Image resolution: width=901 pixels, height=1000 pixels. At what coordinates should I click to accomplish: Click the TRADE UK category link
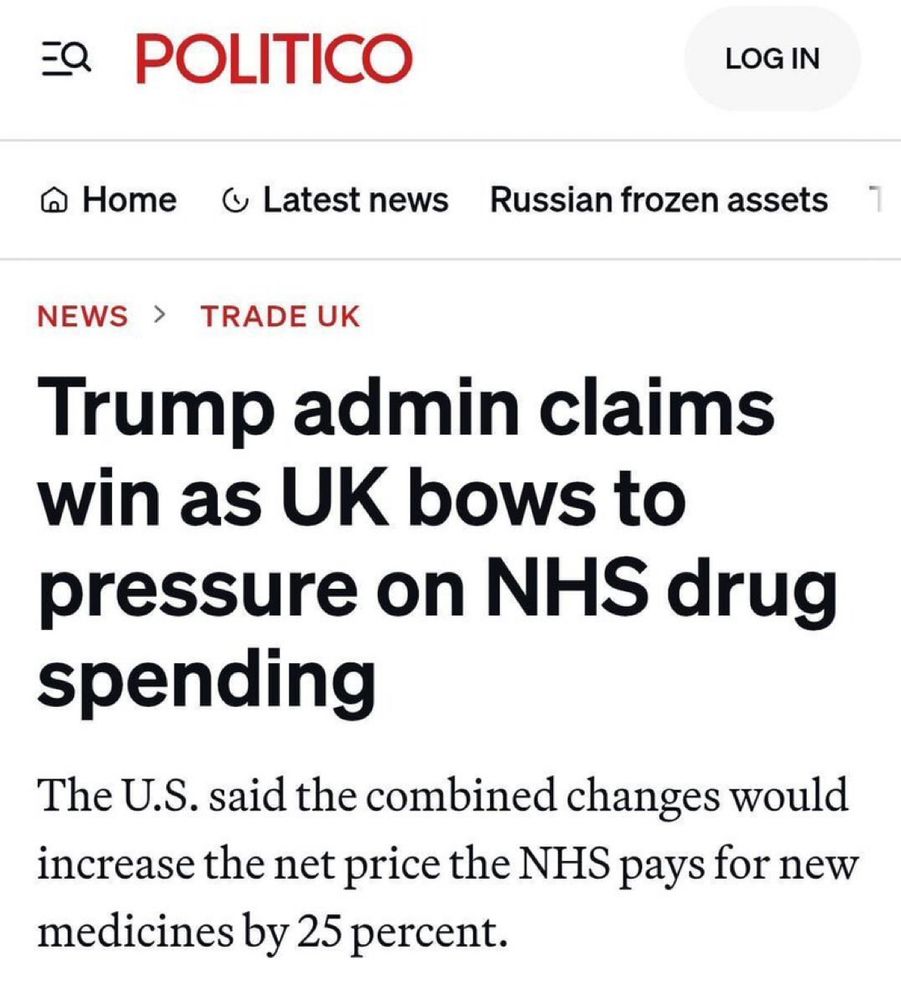pos(281,317)
